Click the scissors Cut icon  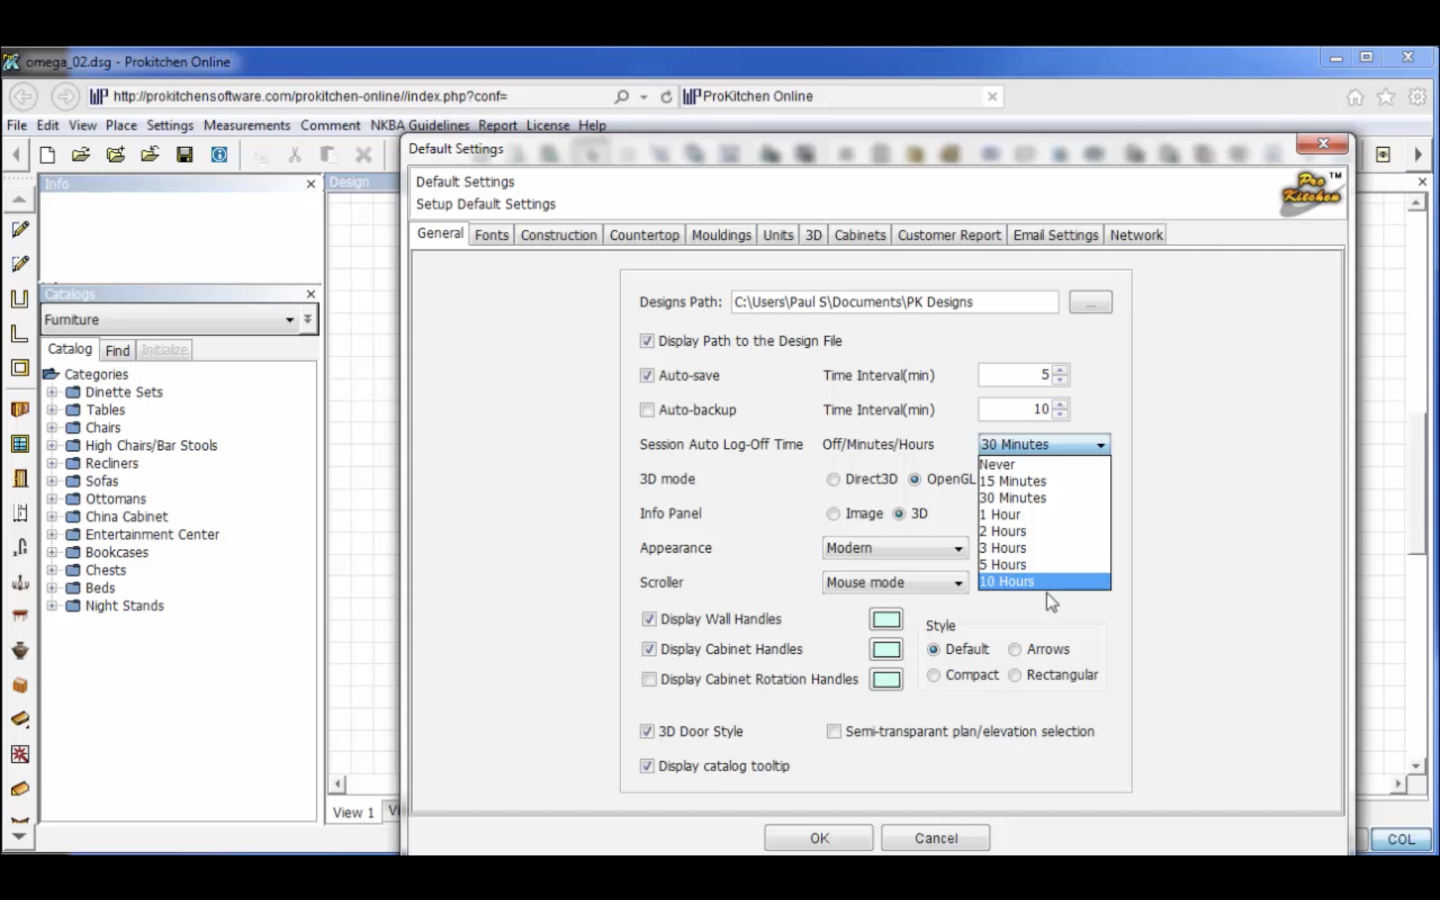pos(294,154)
